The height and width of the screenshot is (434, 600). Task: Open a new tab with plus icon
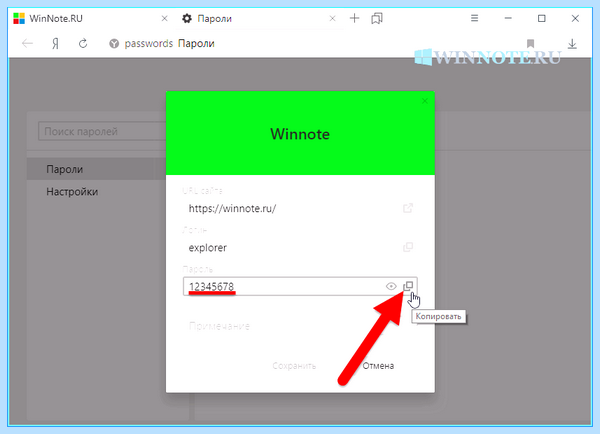click(355, 18)
